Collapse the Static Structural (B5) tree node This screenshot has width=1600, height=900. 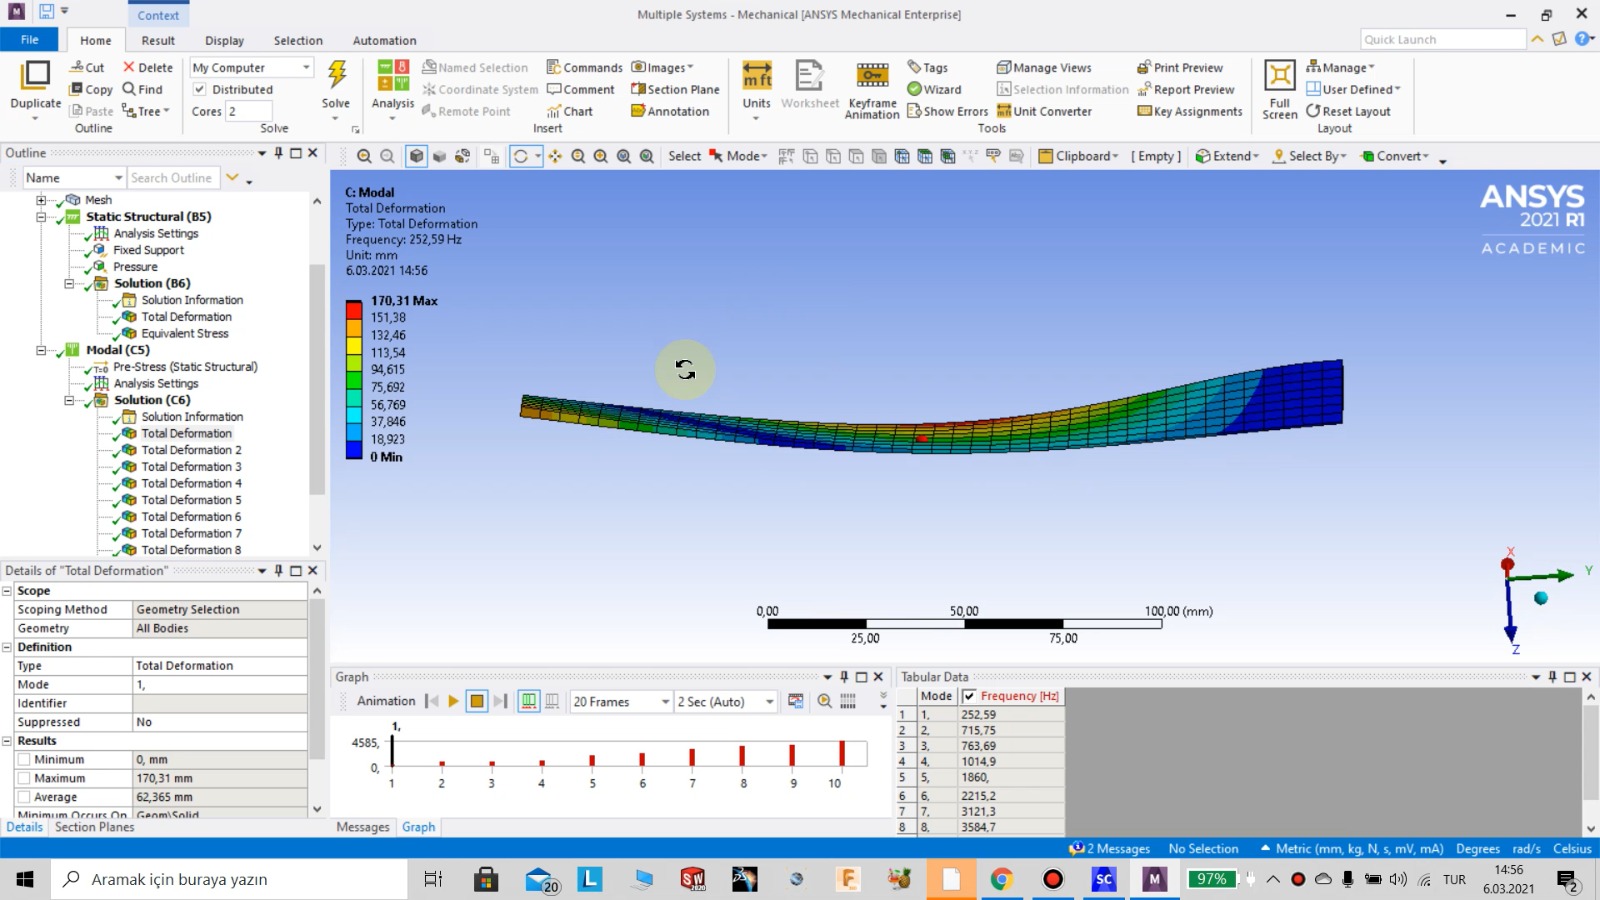pos(41,217)
